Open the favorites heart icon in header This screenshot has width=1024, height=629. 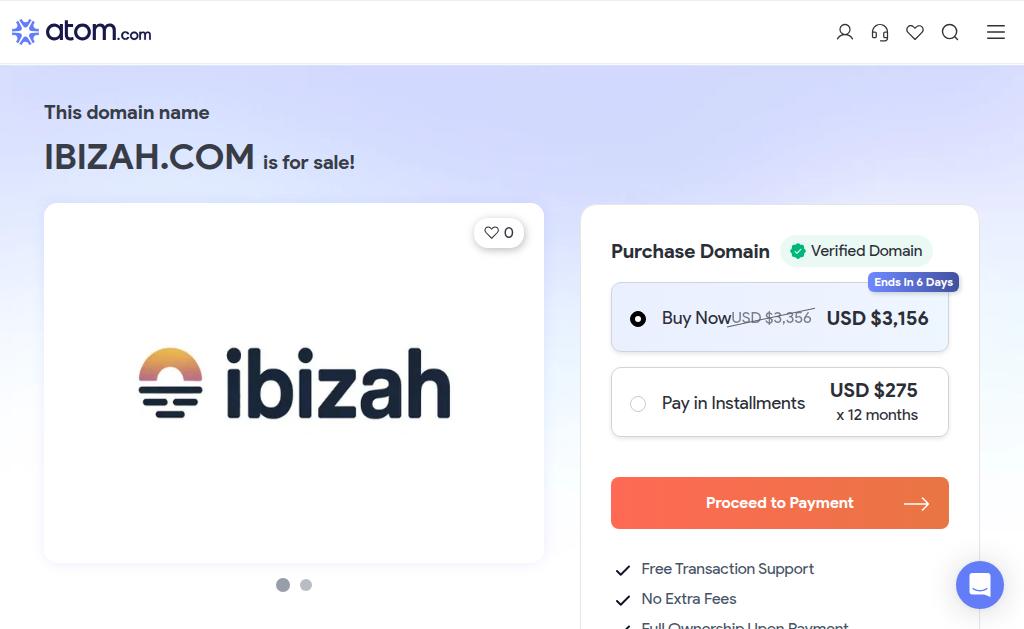point(915,32)
